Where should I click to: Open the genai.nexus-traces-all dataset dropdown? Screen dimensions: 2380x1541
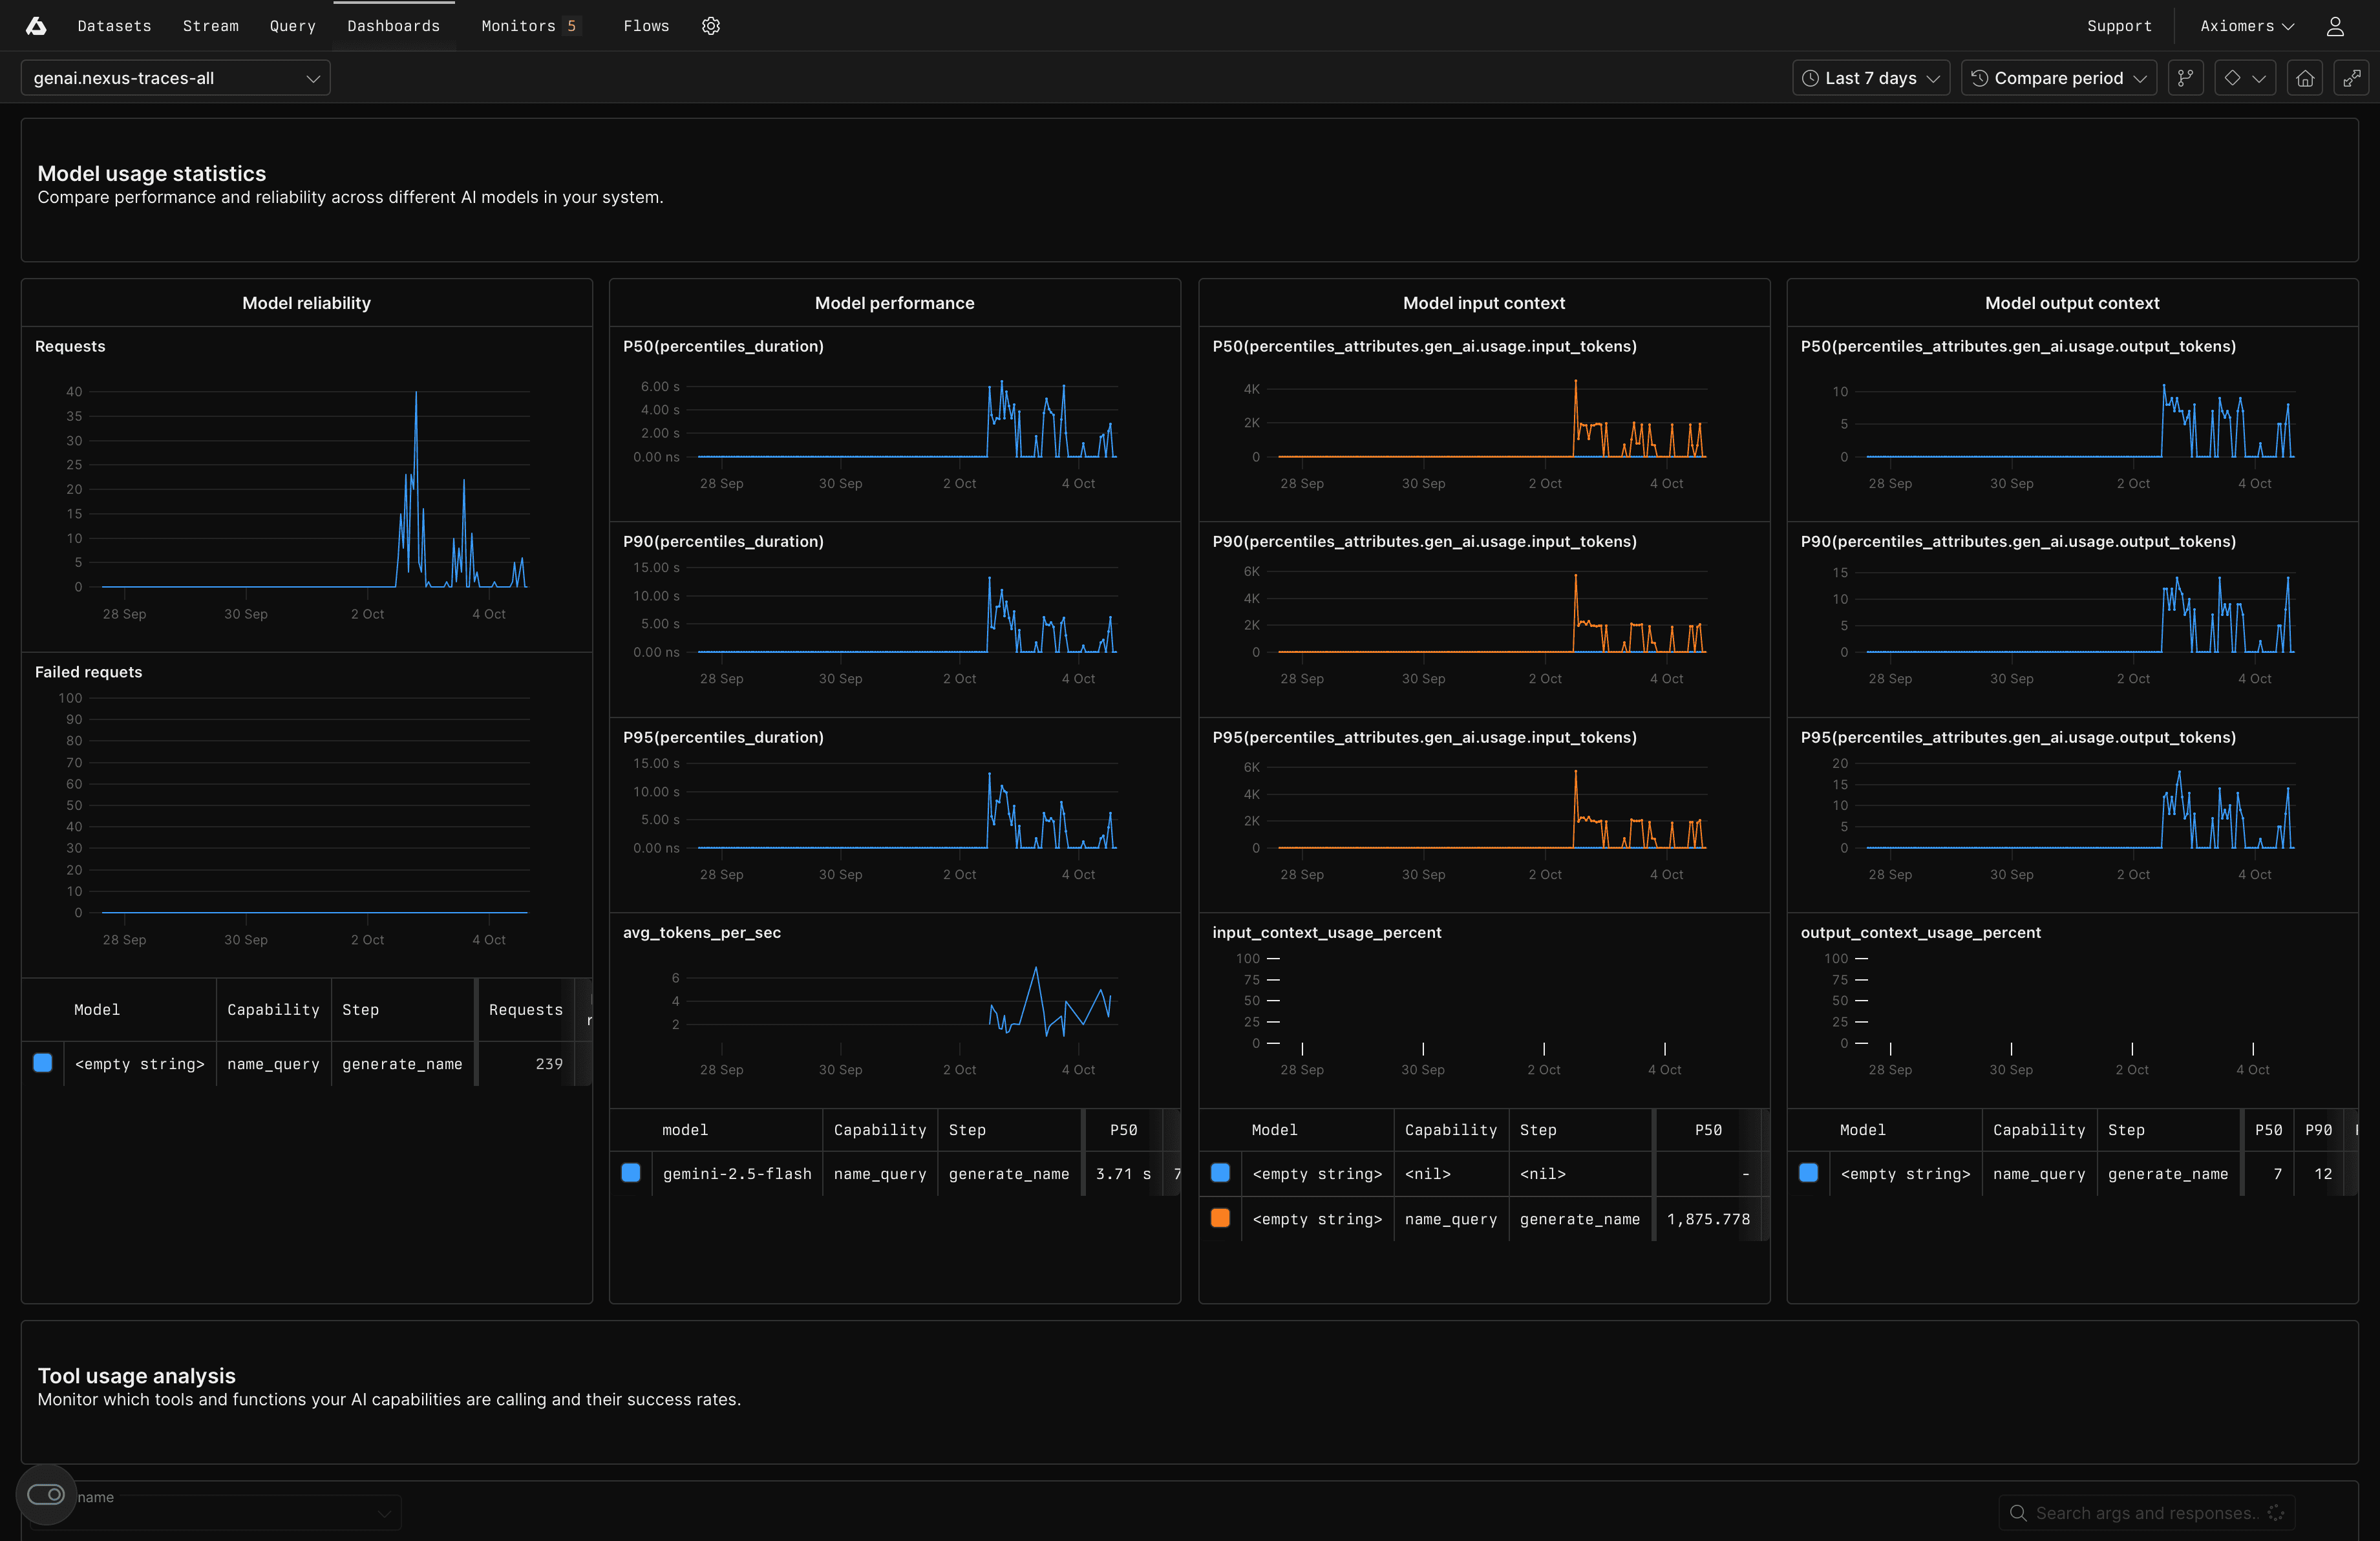[175, 78]
